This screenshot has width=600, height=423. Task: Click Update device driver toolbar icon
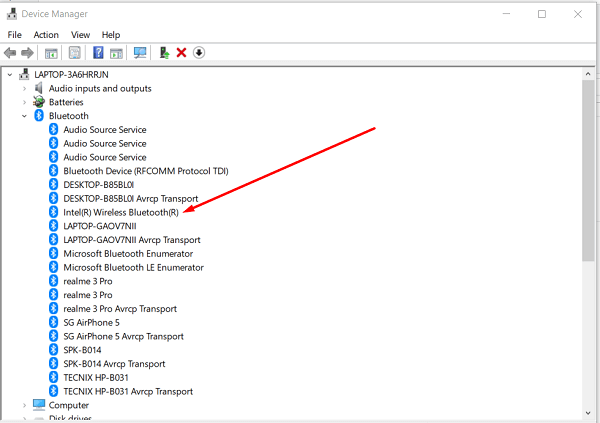[x=165, y=52]
